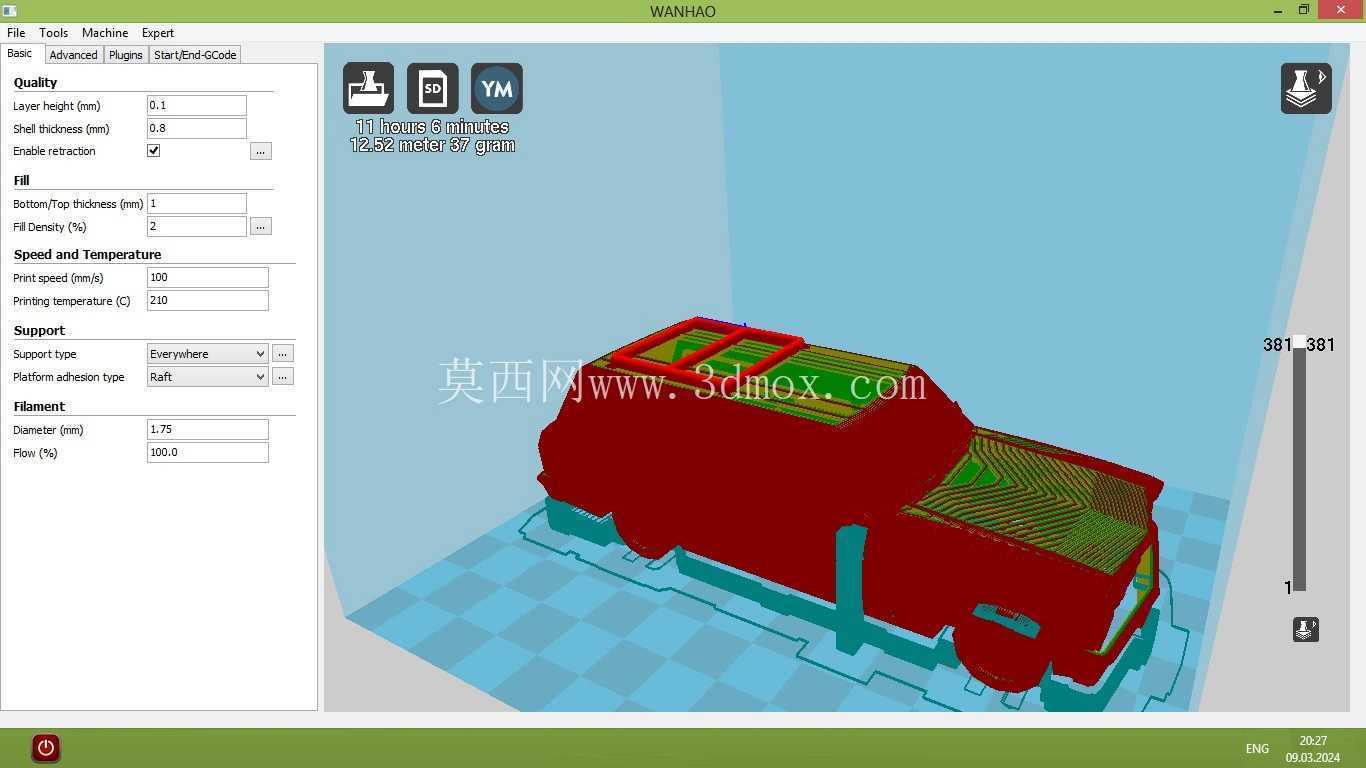Click the 'Quality' section heading
This screenshot has height=768, width=1366.
[x=35, y=83]
